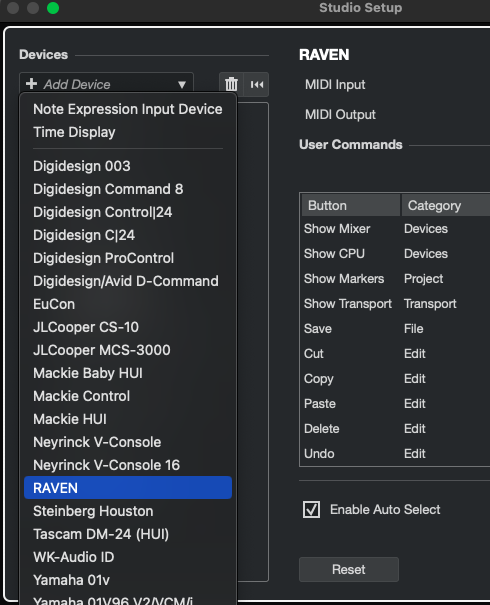
Task: Click Devices category for Show CPU
Action: coord(426,253)
